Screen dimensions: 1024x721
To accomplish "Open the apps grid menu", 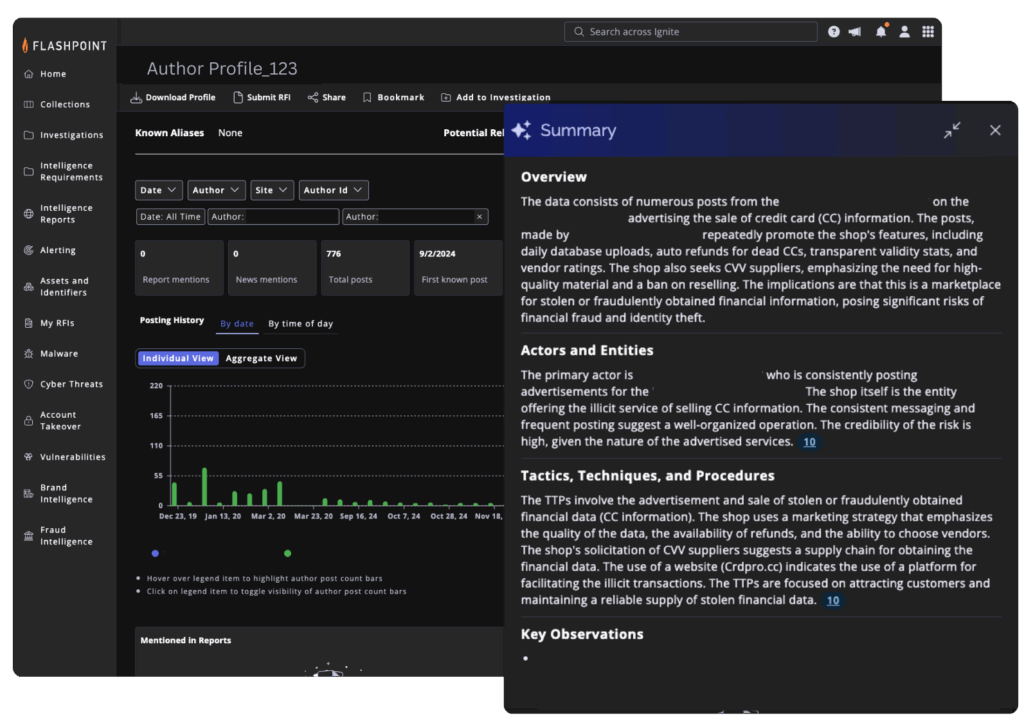I will (x=928, y=32).
